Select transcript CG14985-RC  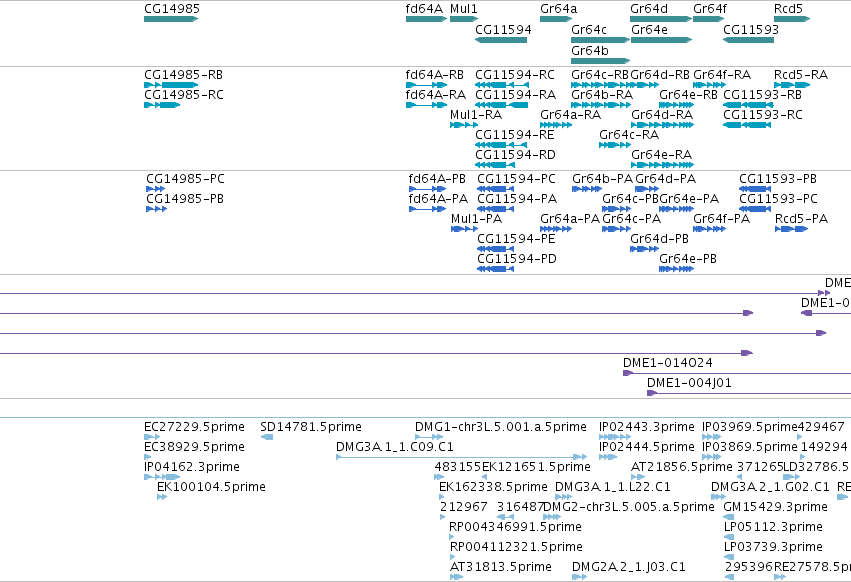click(x=162, y=105)
